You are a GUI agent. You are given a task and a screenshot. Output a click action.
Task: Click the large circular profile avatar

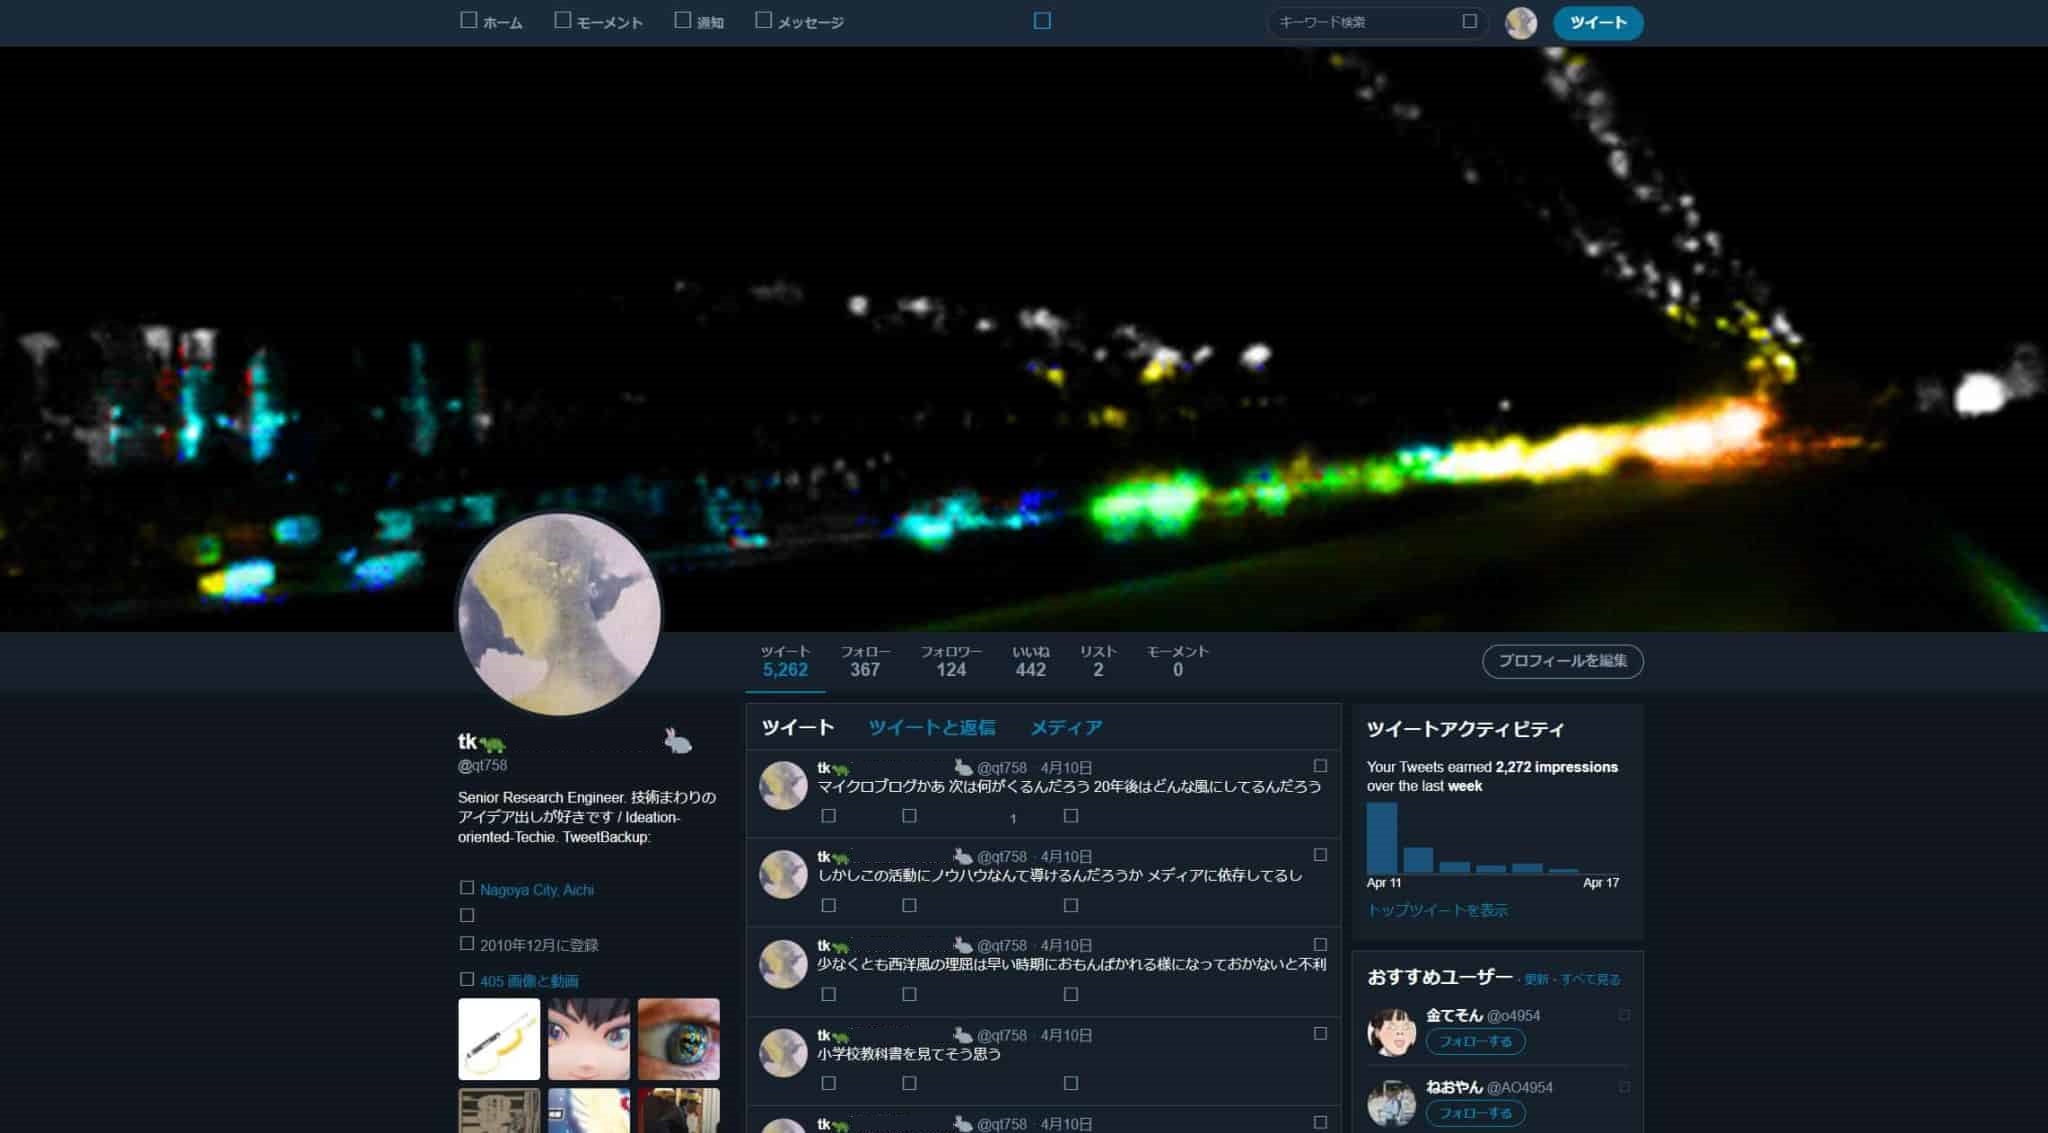(559, 614)
